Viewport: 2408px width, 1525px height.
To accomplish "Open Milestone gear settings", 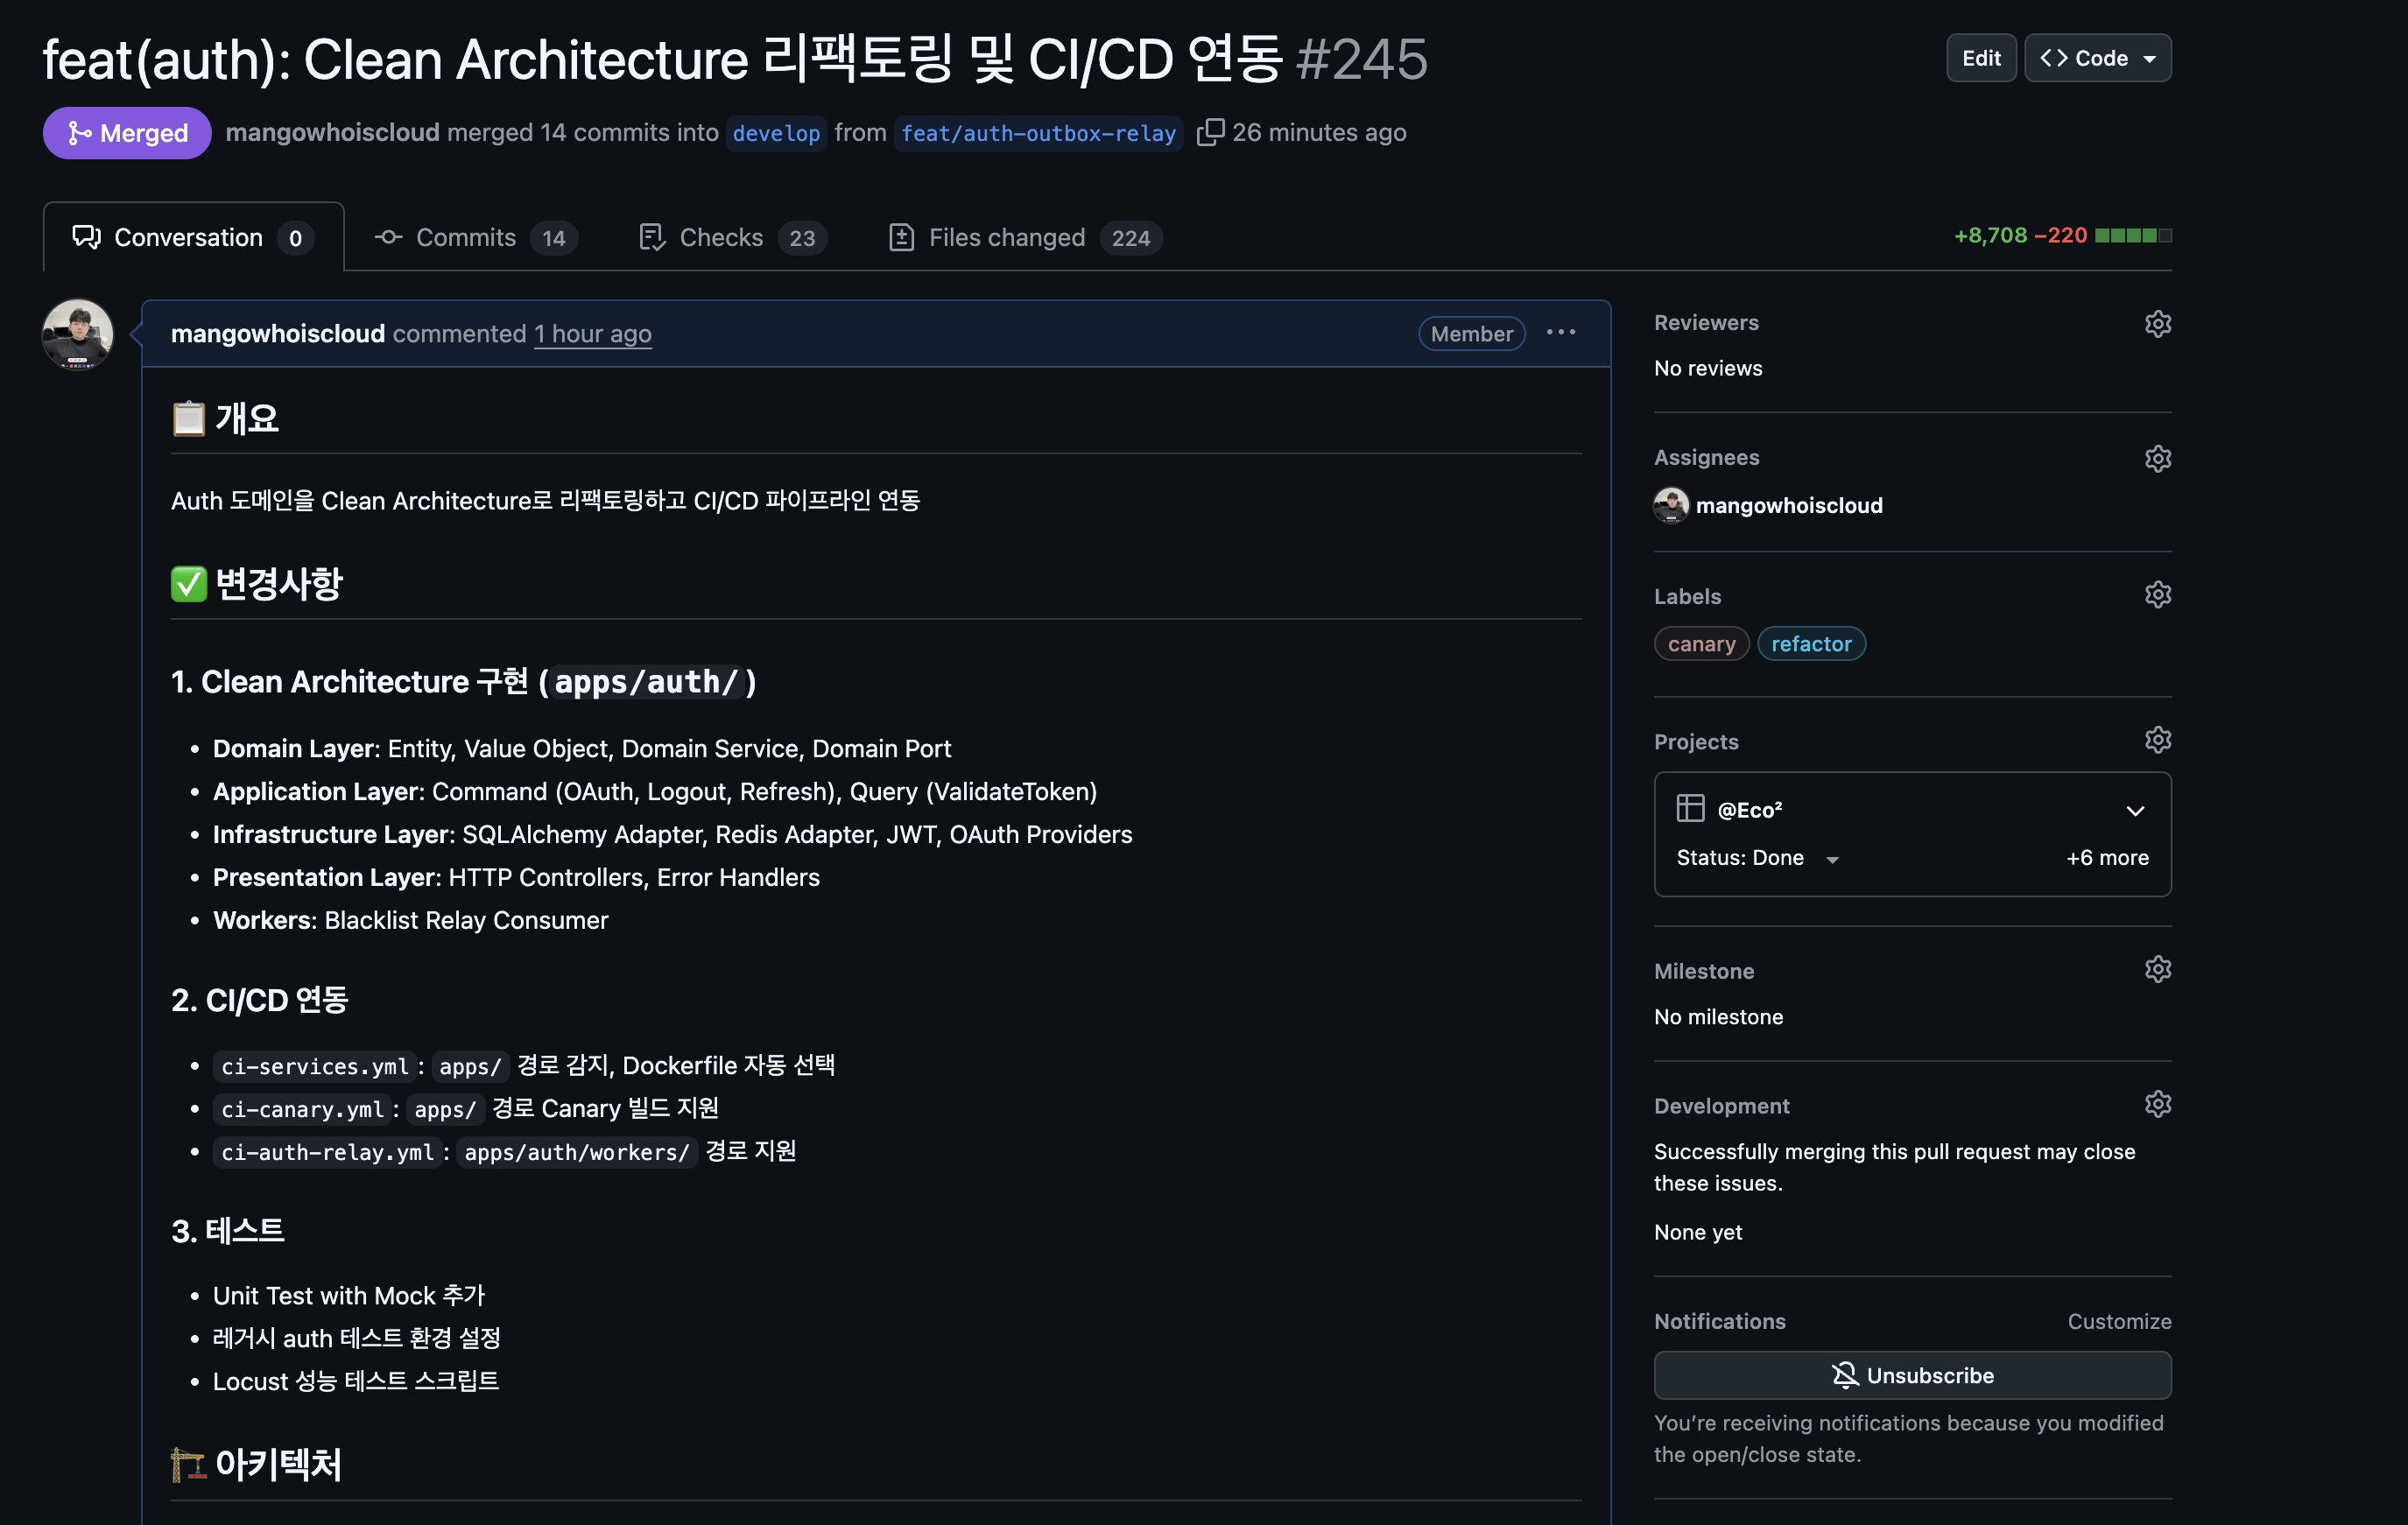I will [2157, 969].
